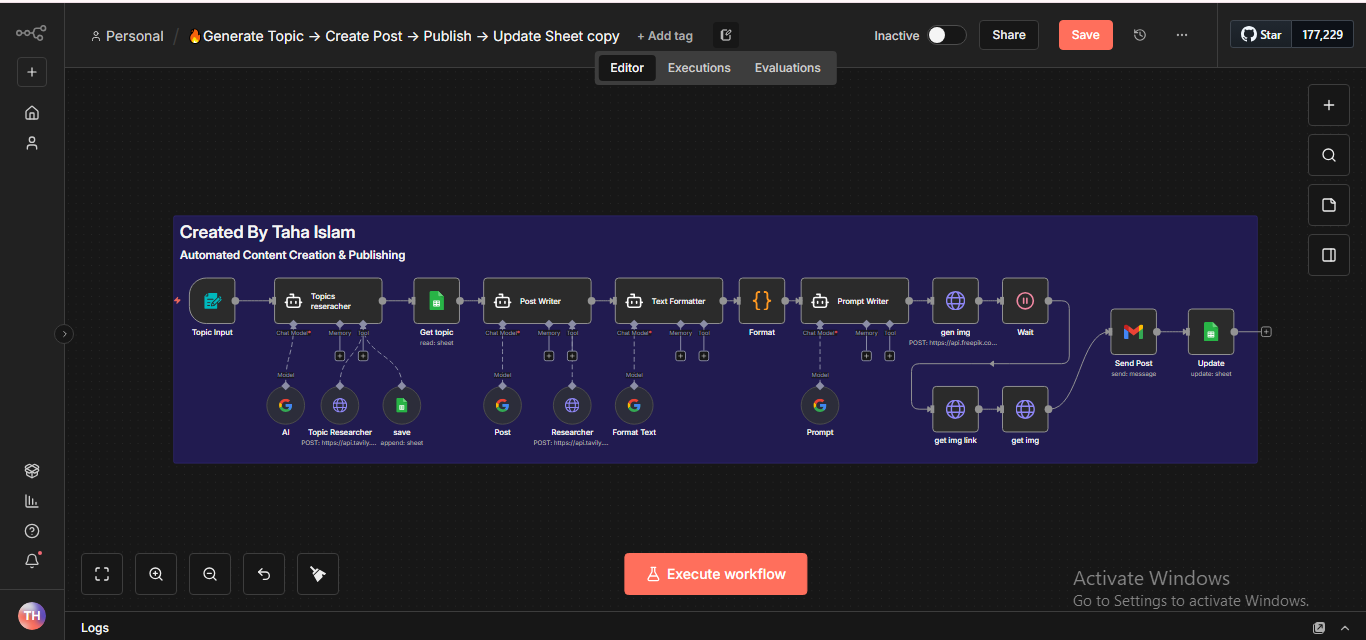Screen dimensions: 1366x640
Task: Open the three-dots workflow options menu
Action: (1182, 35)
